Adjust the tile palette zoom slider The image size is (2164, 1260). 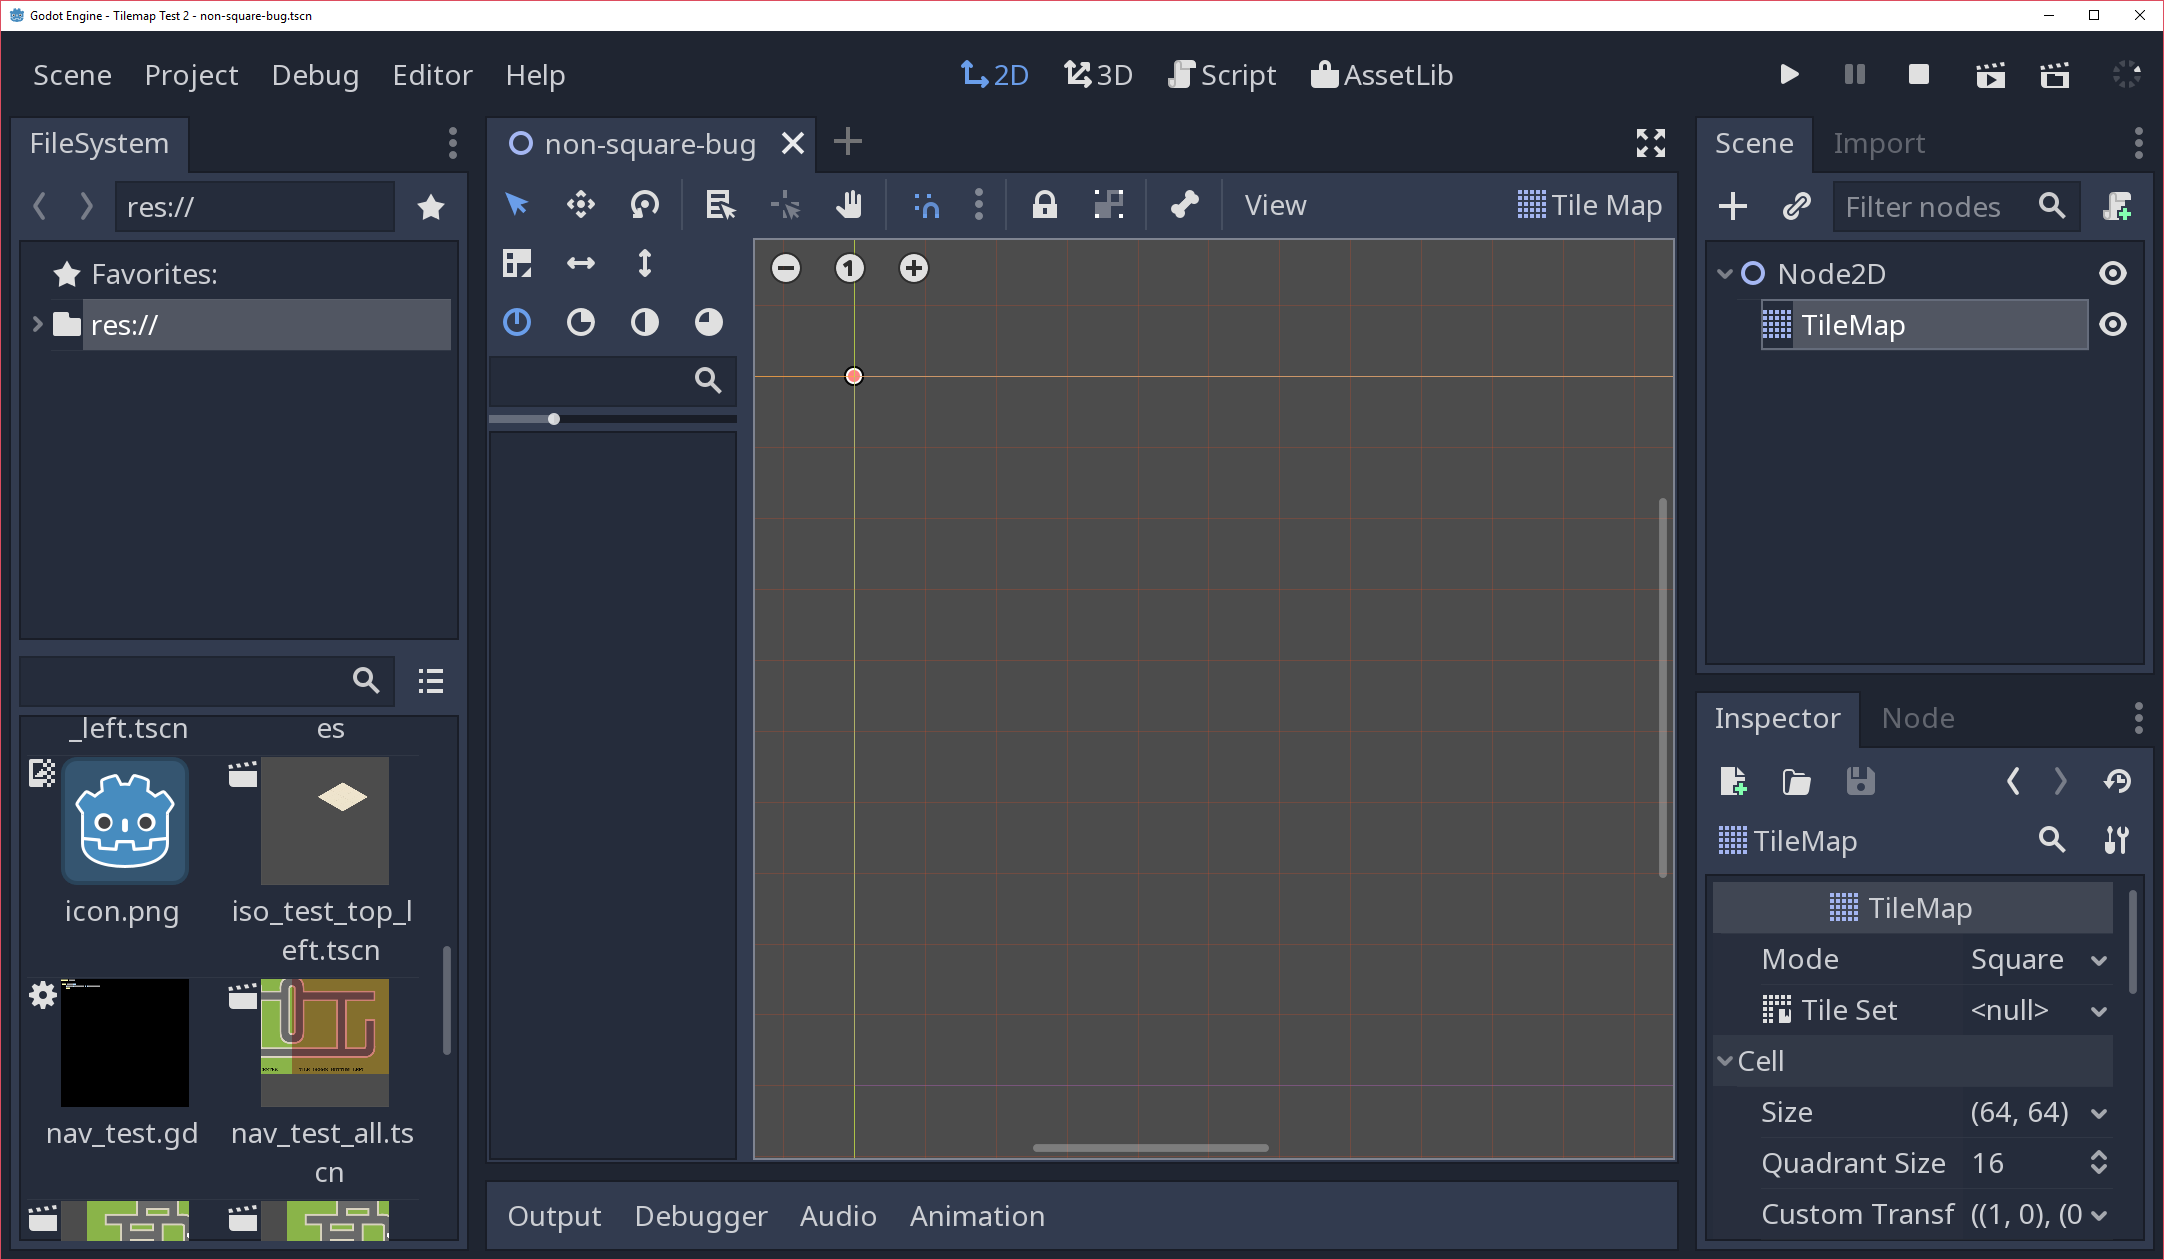click(x=553, y=419)
